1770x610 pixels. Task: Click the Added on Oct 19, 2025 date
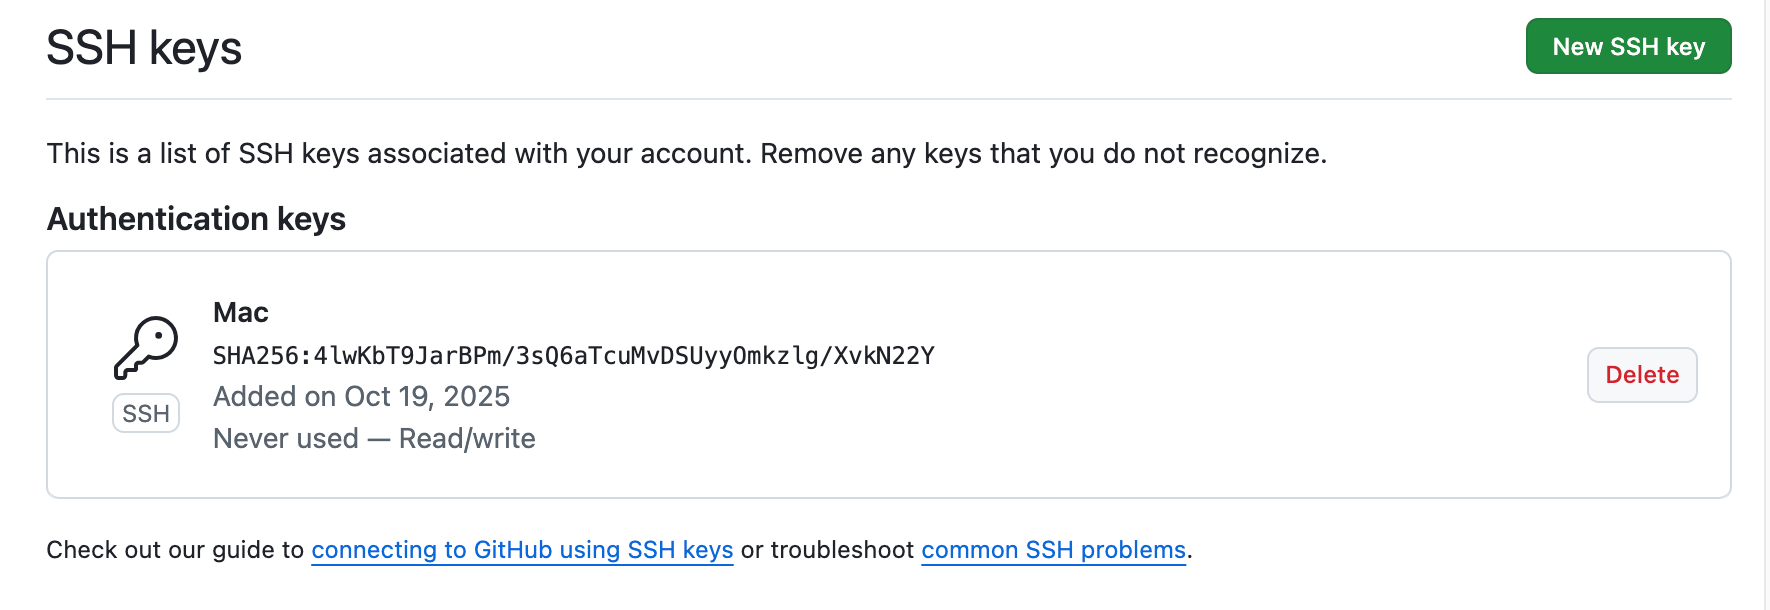(x=361, y=397)
